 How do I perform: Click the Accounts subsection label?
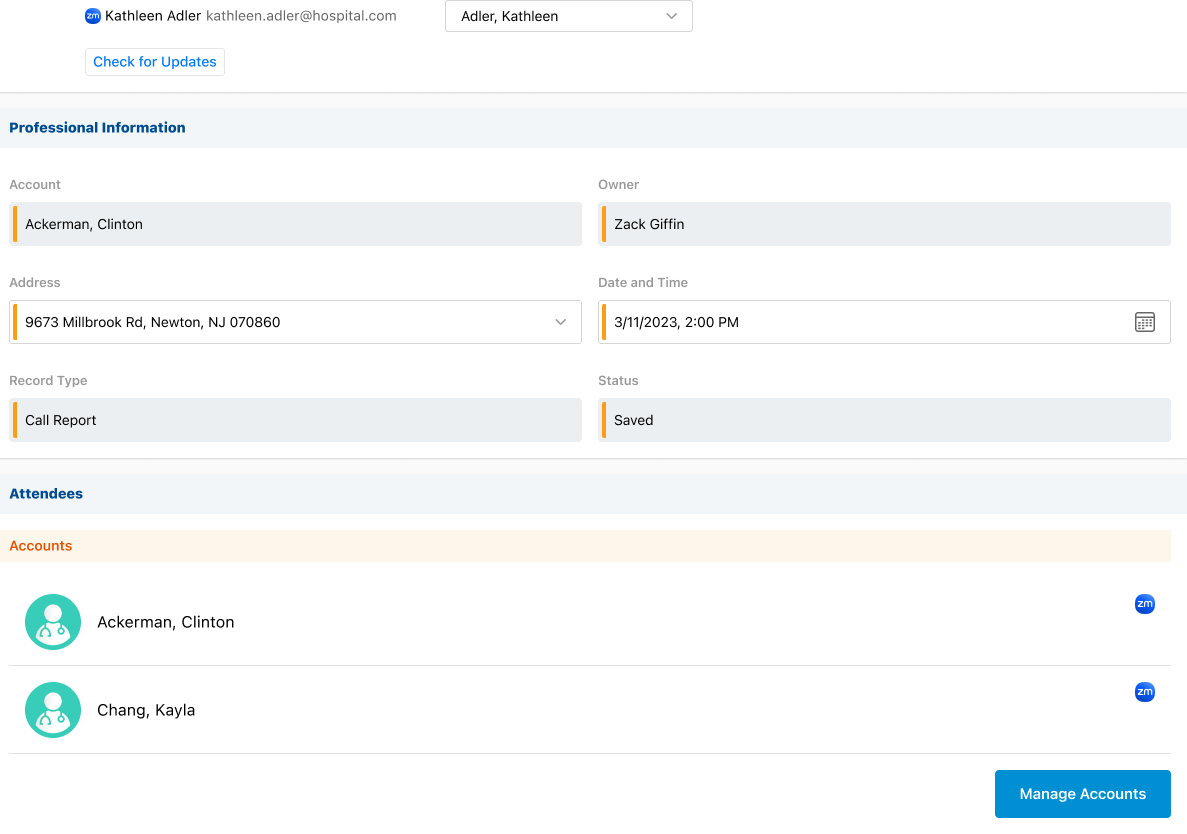click(x=41, y=546)
